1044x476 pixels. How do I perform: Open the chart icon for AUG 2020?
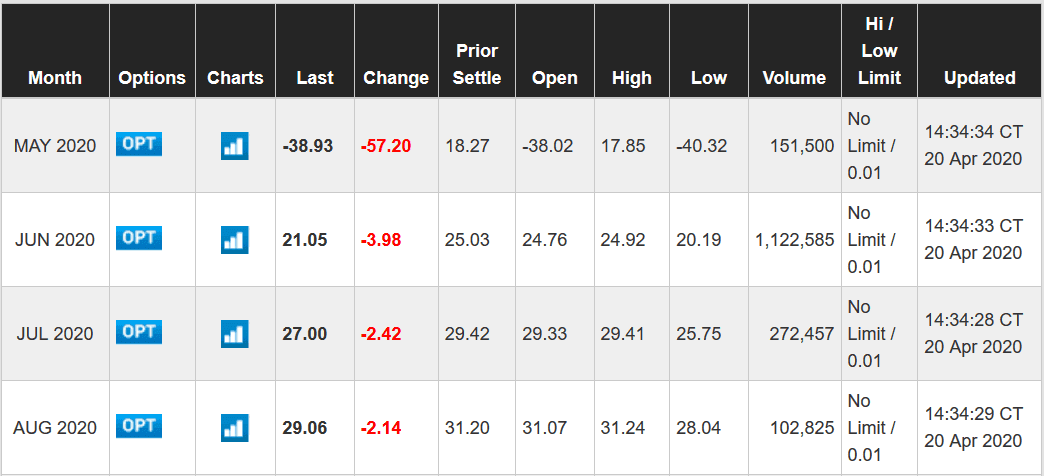click(234, 428)
